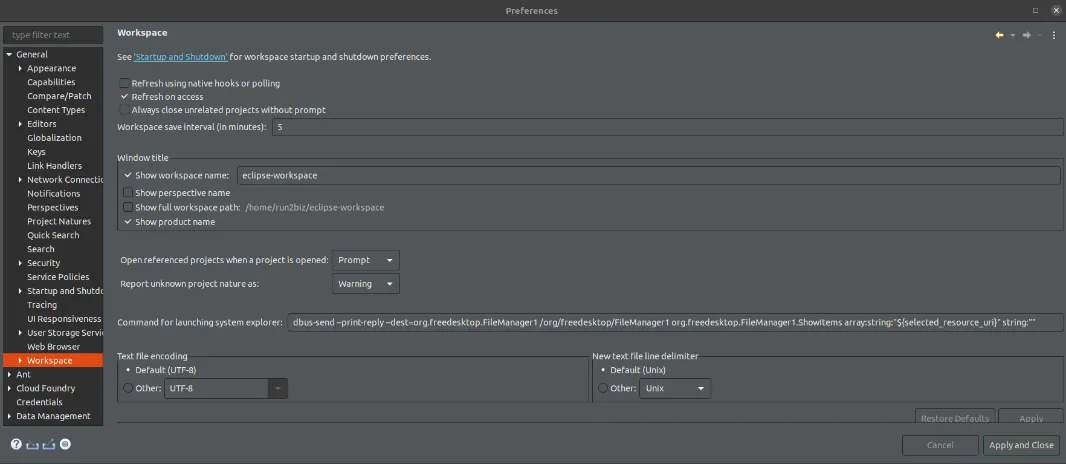Enable Refresh using native hooks or polling
1066x464 pixels.
pyautogui.click(x=125, y=83)
